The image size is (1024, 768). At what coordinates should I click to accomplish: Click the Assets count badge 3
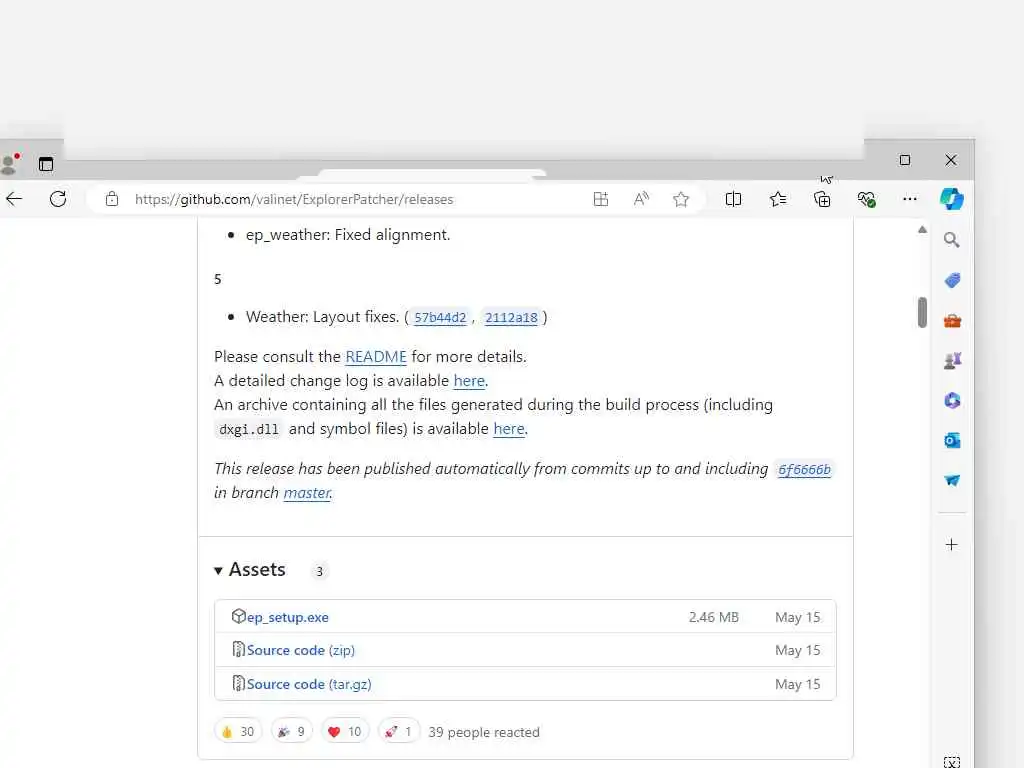click(x=319, y=571)
